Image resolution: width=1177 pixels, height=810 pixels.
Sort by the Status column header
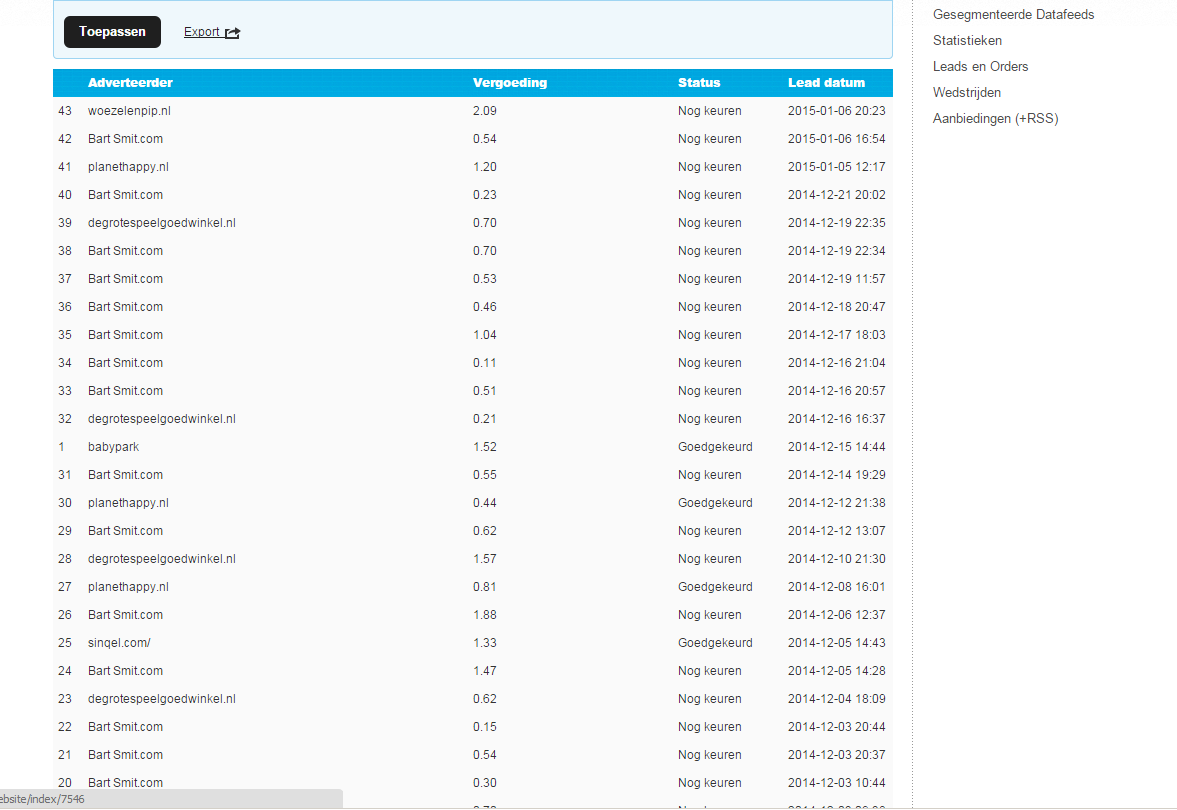[x=699, y=83]
